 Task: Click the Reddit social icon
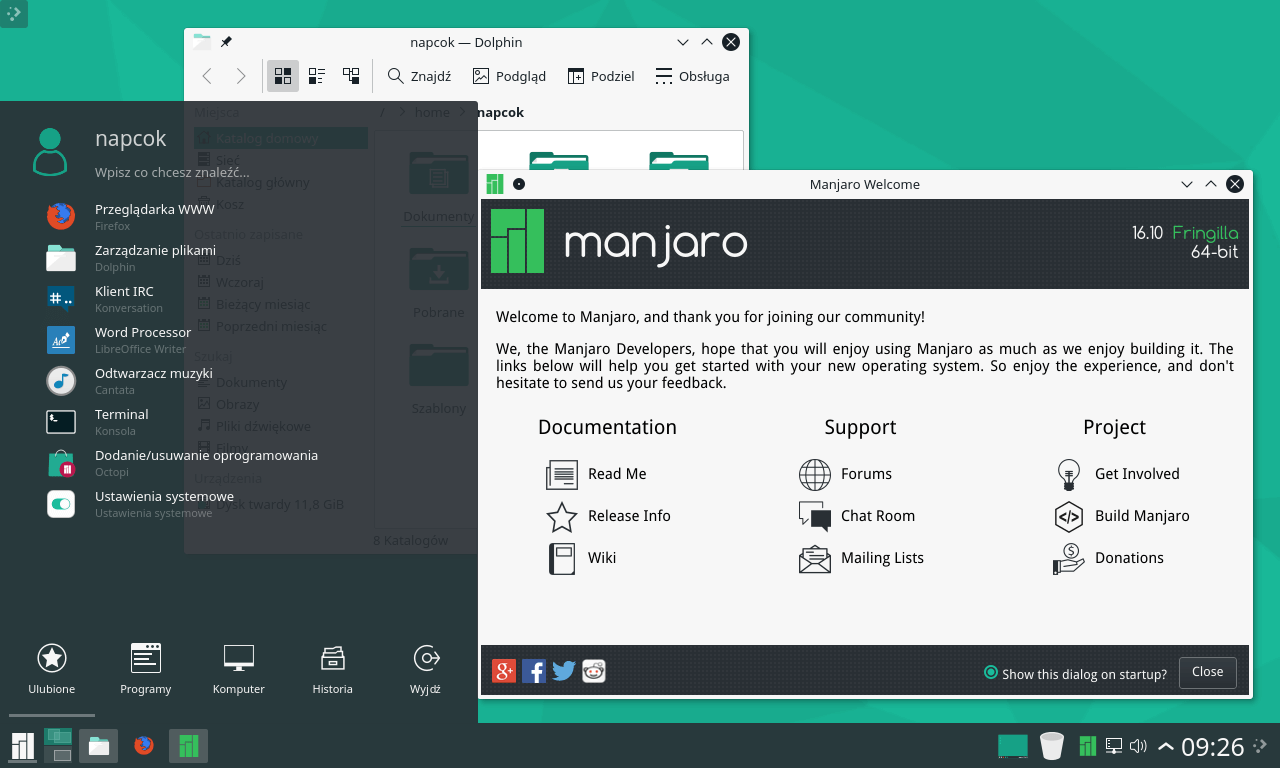(x=594, y=671)
